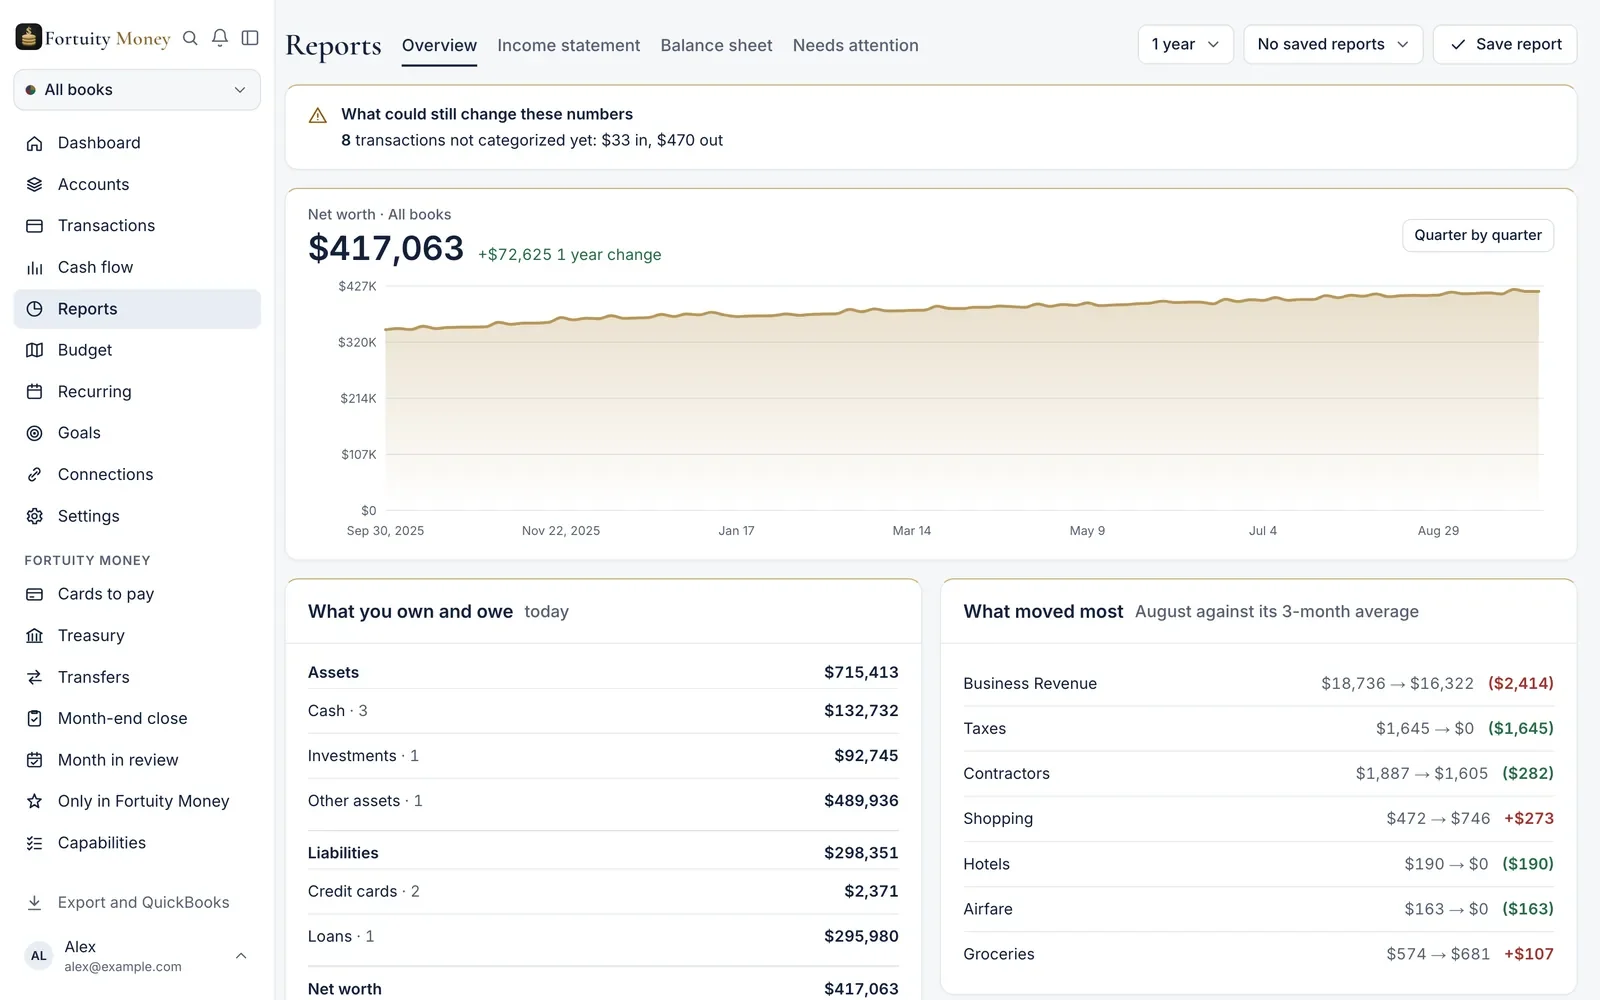This screenshot has width=1600, height=1000.
Task: Click the Goals target icon
Action: point(35,433)
